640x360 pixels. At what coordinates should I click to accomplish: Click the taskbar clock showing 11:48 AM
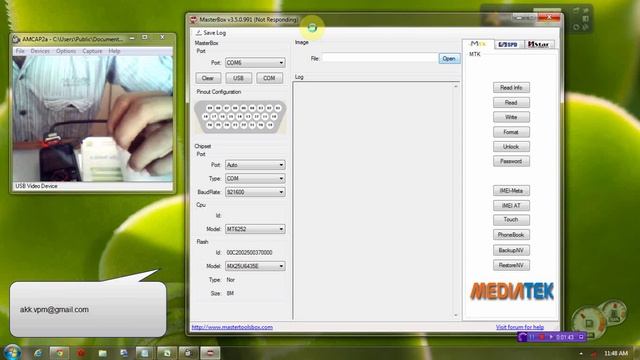616,353
